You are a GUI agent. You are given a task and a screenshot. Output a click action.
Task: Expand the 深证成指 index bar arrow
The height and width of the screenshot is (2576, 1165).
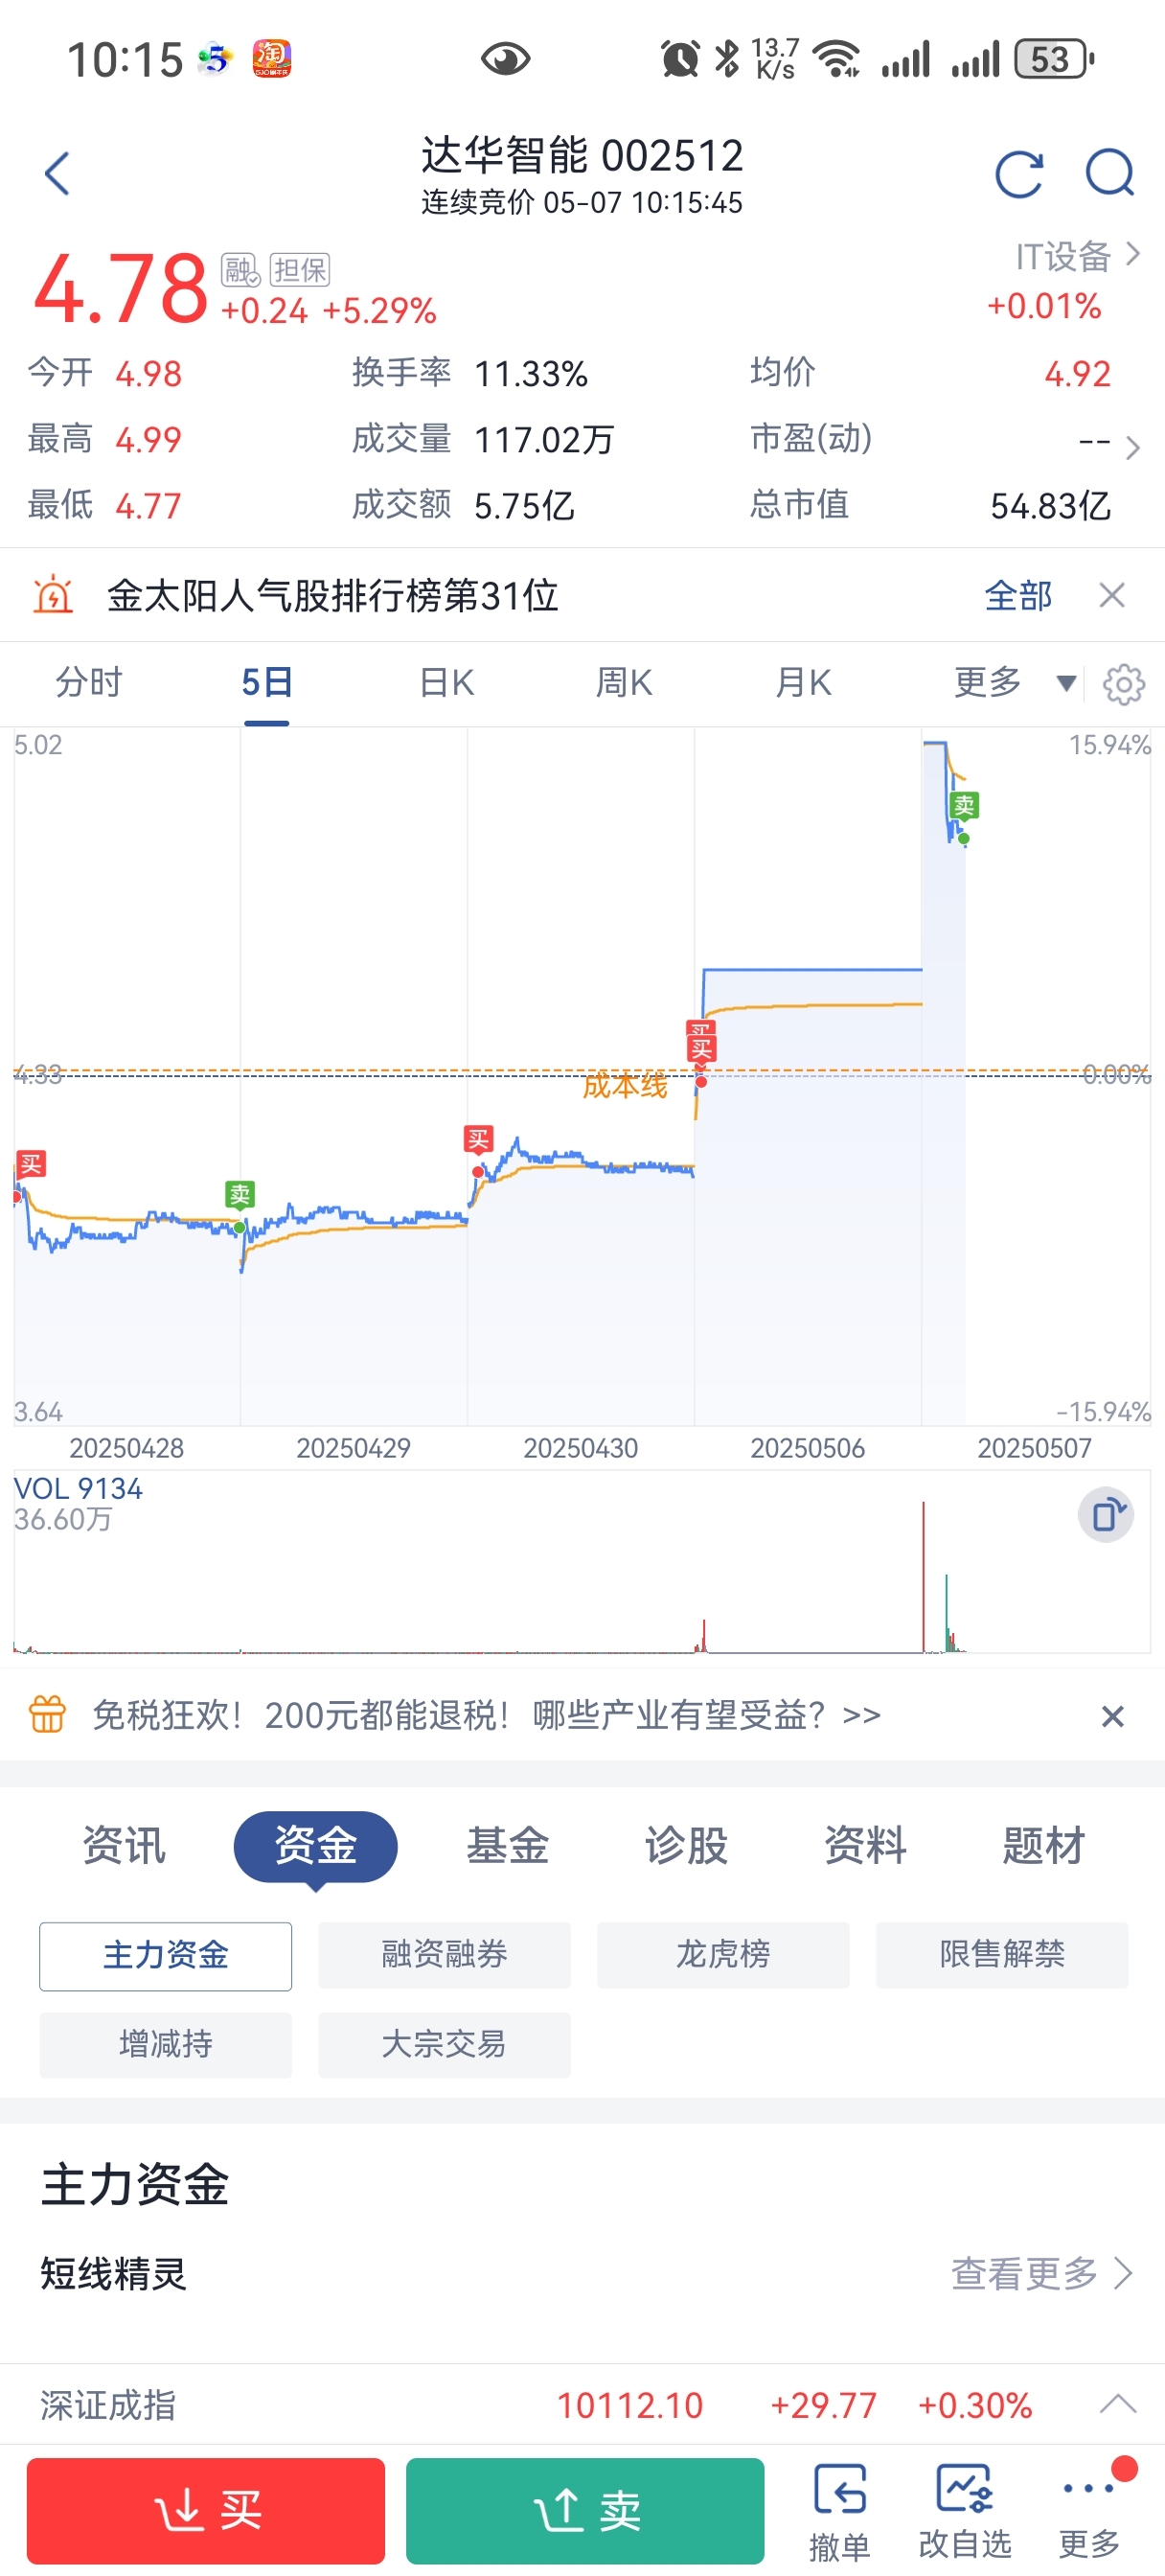click(1118, 2404)
